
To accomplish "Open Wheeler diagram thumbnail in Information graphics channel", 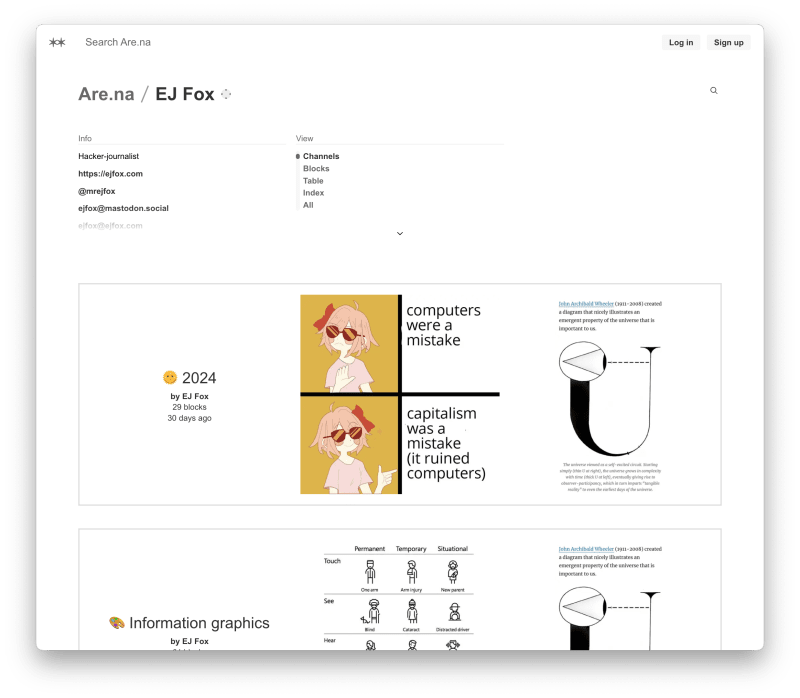I will point(610,596).
